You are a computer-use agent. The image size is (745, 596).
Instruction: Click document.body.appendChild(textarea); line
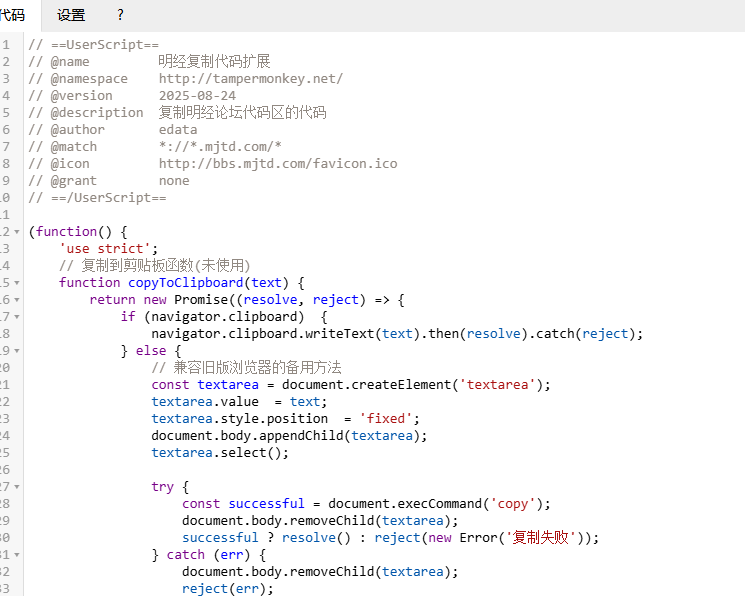(x=289, y=436)
